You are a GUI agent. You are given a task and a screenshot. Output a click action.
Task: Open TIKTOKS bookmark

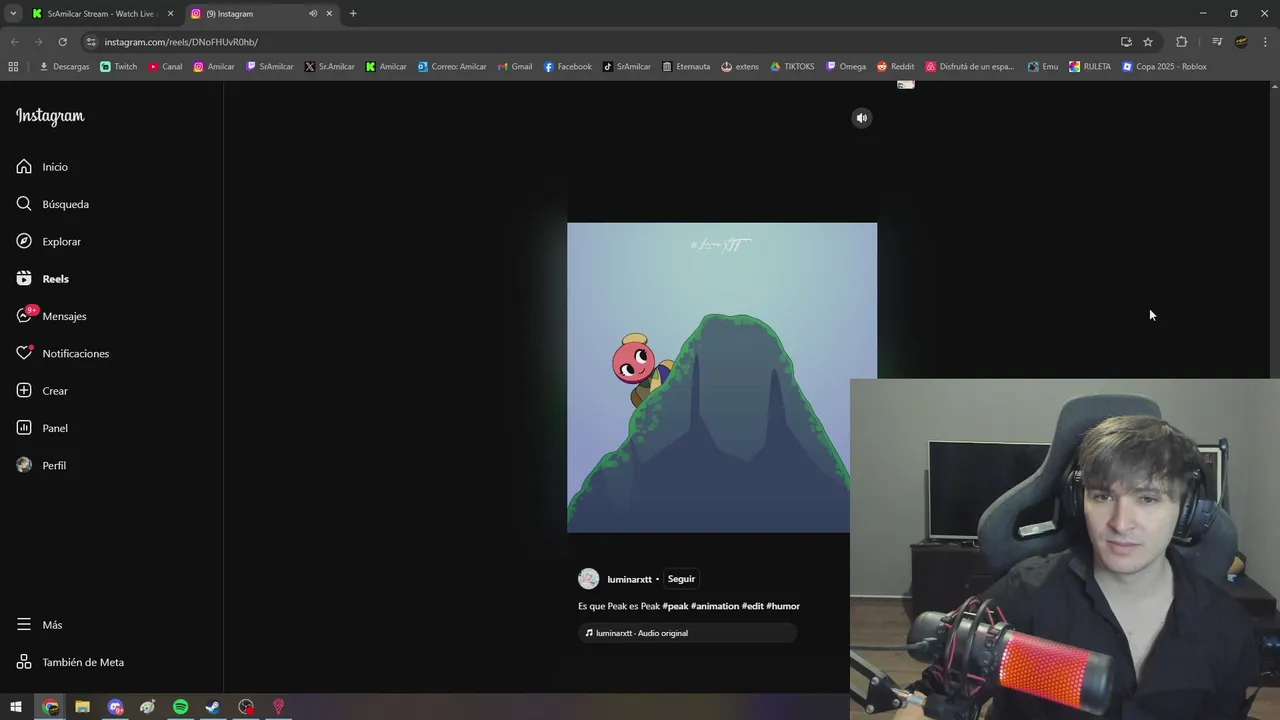(x=792, y=67)
